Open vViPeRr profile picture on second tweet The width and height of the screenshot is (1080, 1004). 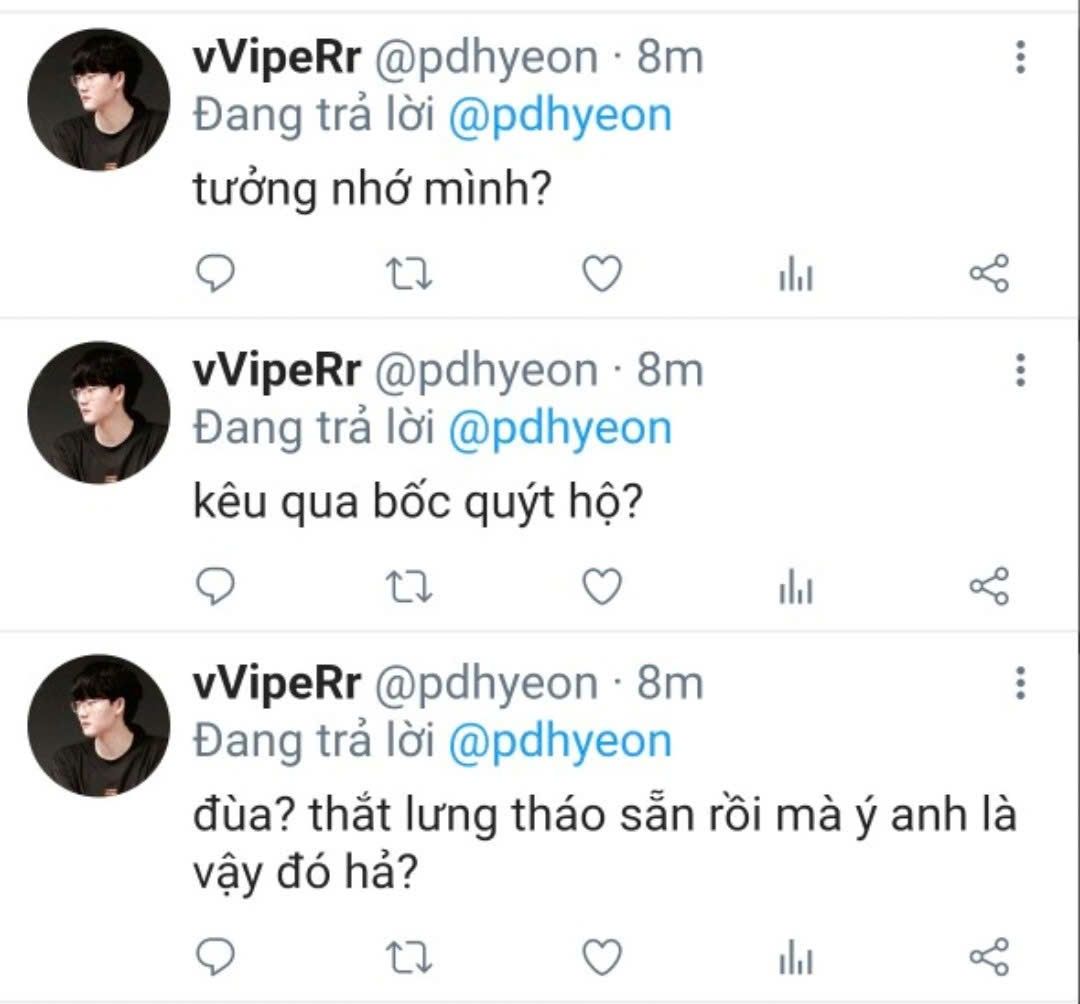pos(98,412)
